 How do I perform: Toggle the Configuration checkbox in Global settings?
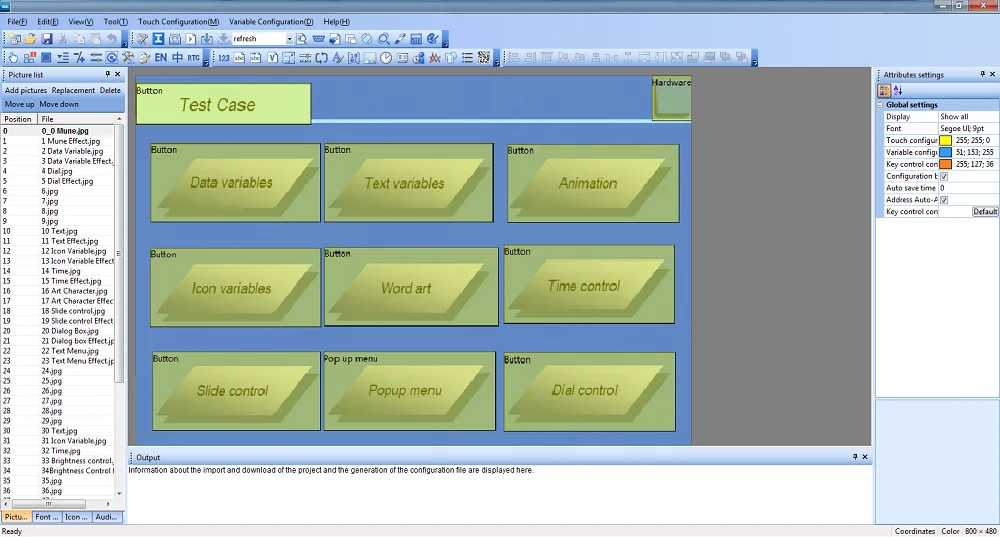click(x=944, y=176)
